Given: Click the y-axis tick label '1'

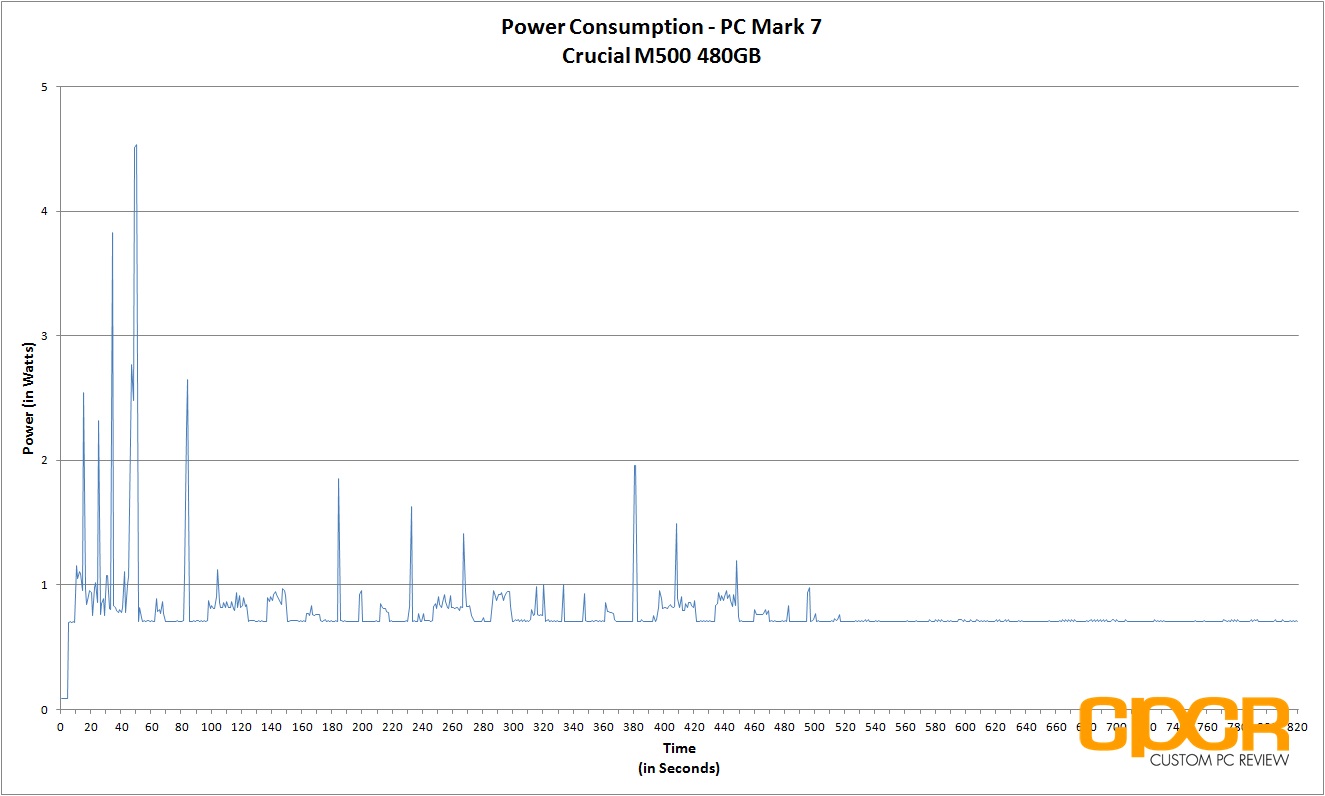Looking at the screenshot, I should tap(46, 585).
